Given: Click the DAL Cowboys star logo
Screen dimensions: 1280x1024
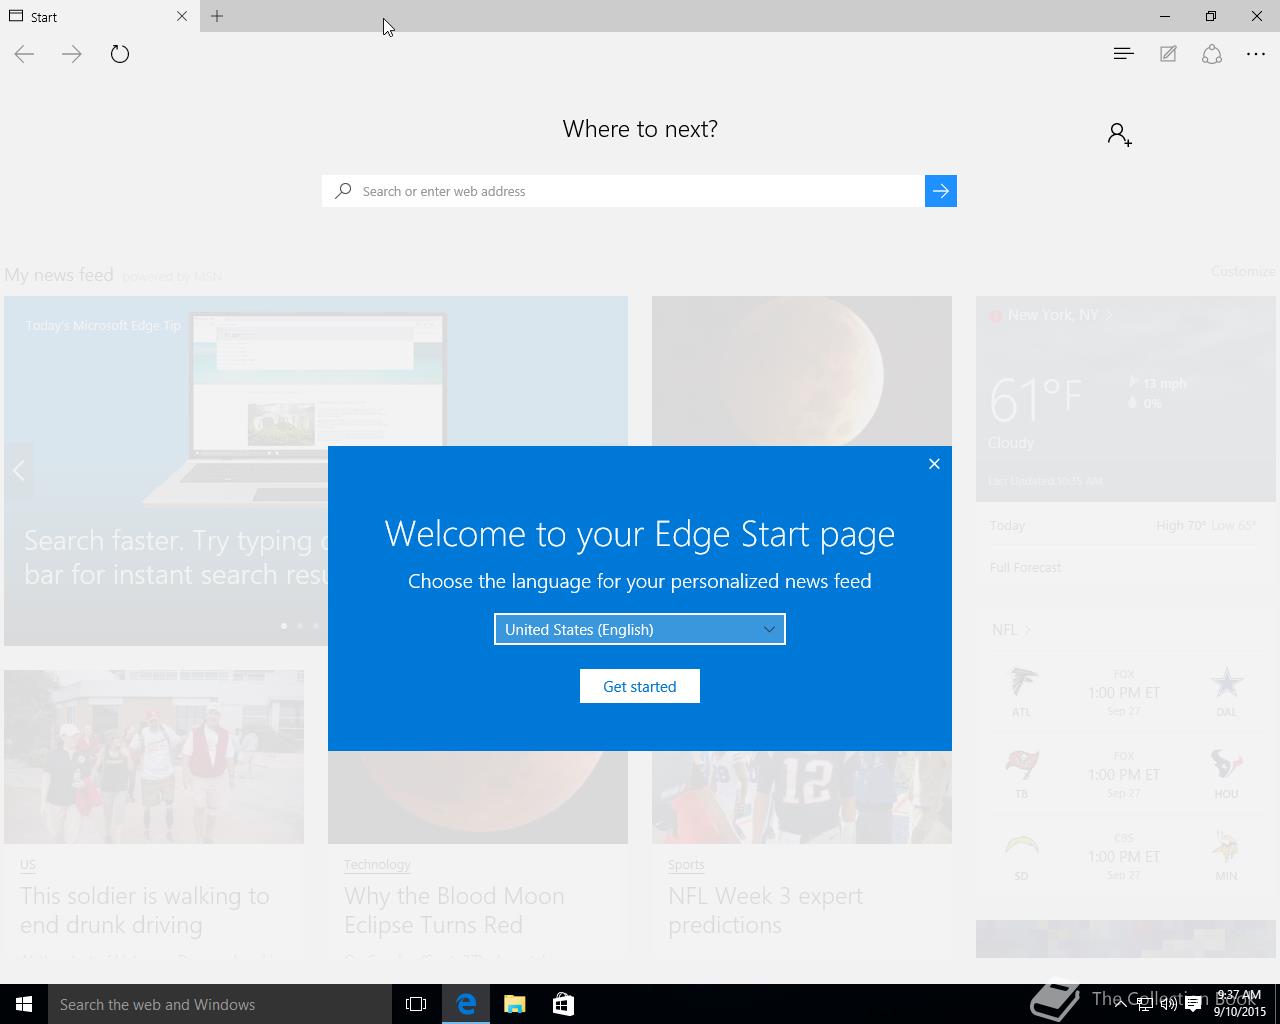Looking at the screenshot, I should tap(1226, 683).
